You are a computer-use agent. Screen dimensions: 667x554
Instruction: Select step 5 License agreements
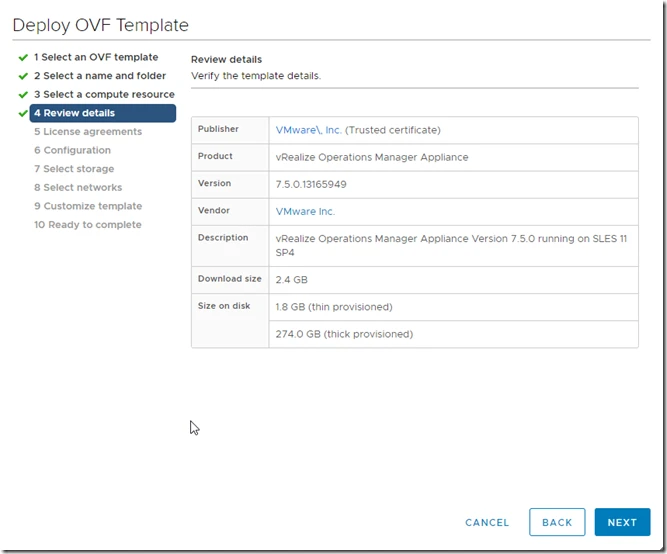pos(88,131)
